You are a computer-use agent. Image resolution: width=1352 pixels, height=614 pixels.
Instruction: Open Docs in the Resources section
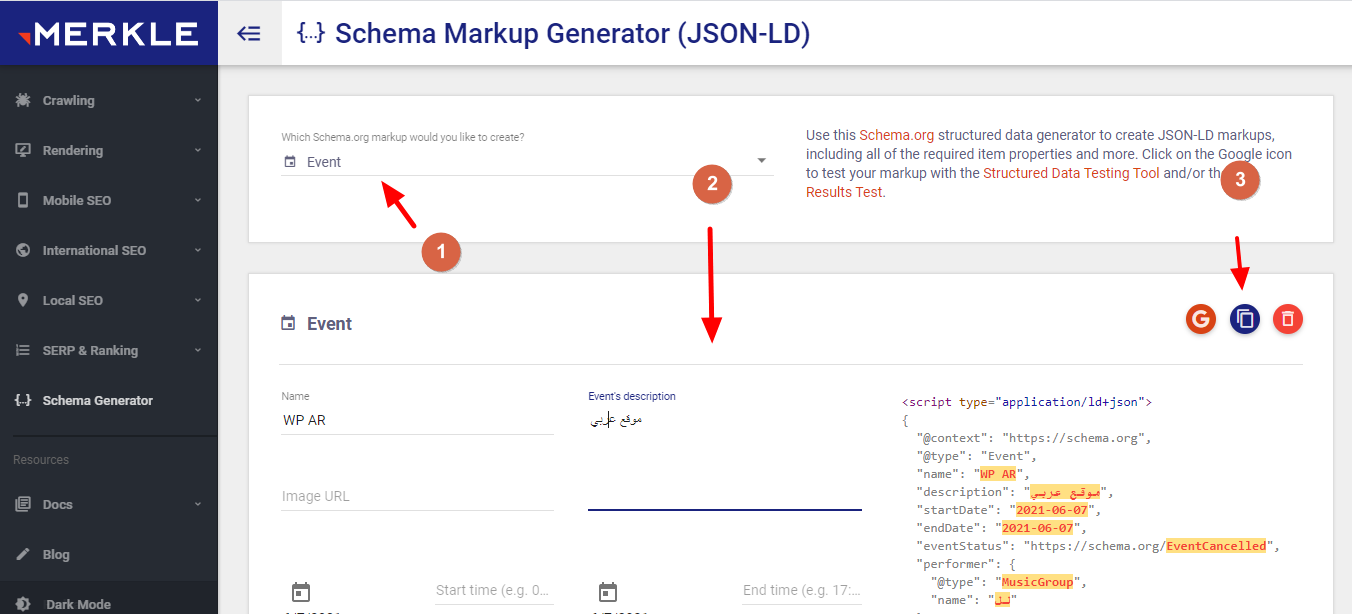(x=57, y=504)
